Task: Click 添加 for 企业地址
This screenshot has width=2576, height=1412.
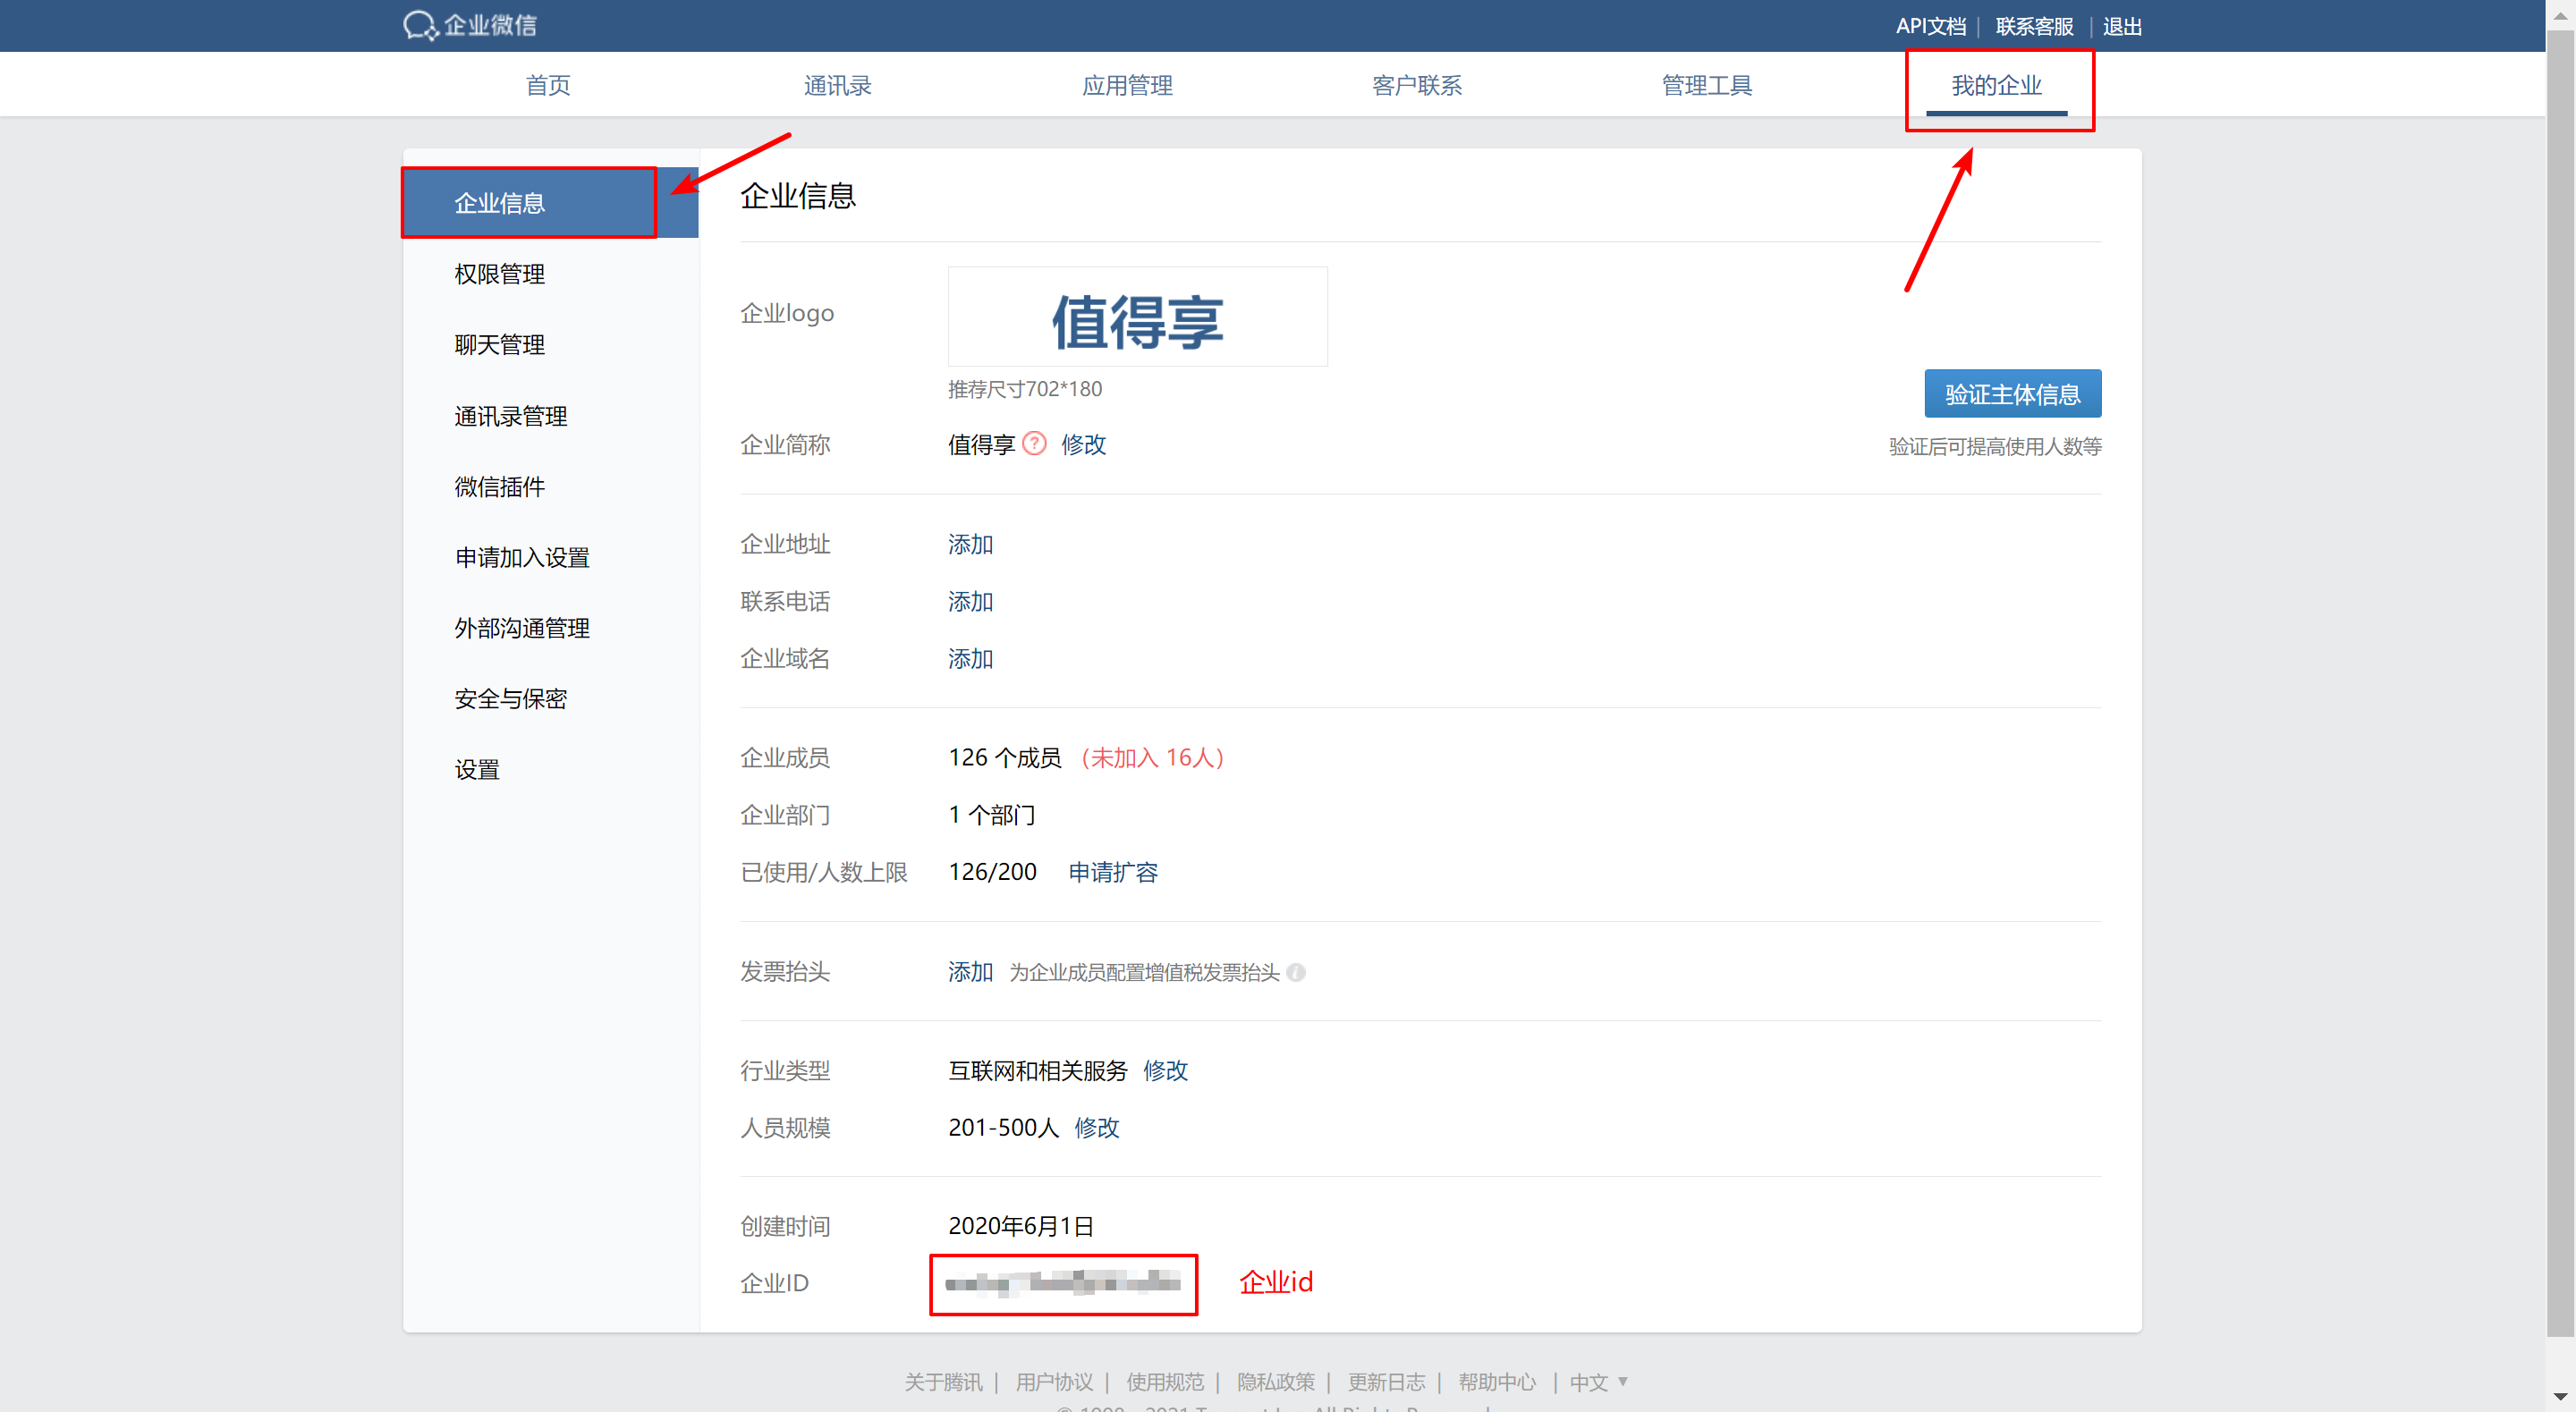Action: [970, 544]
